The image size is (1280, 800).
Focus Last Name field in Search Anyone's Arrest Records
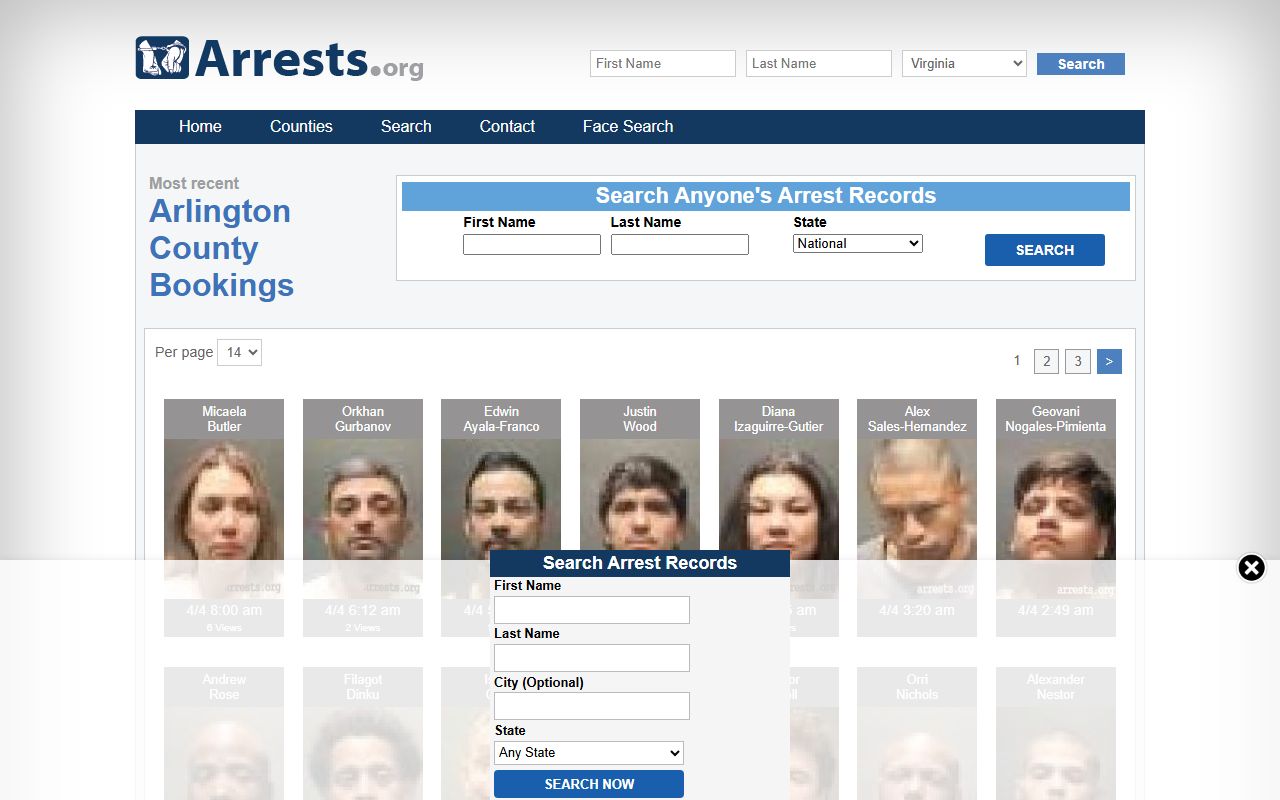(x=680, y=244)
